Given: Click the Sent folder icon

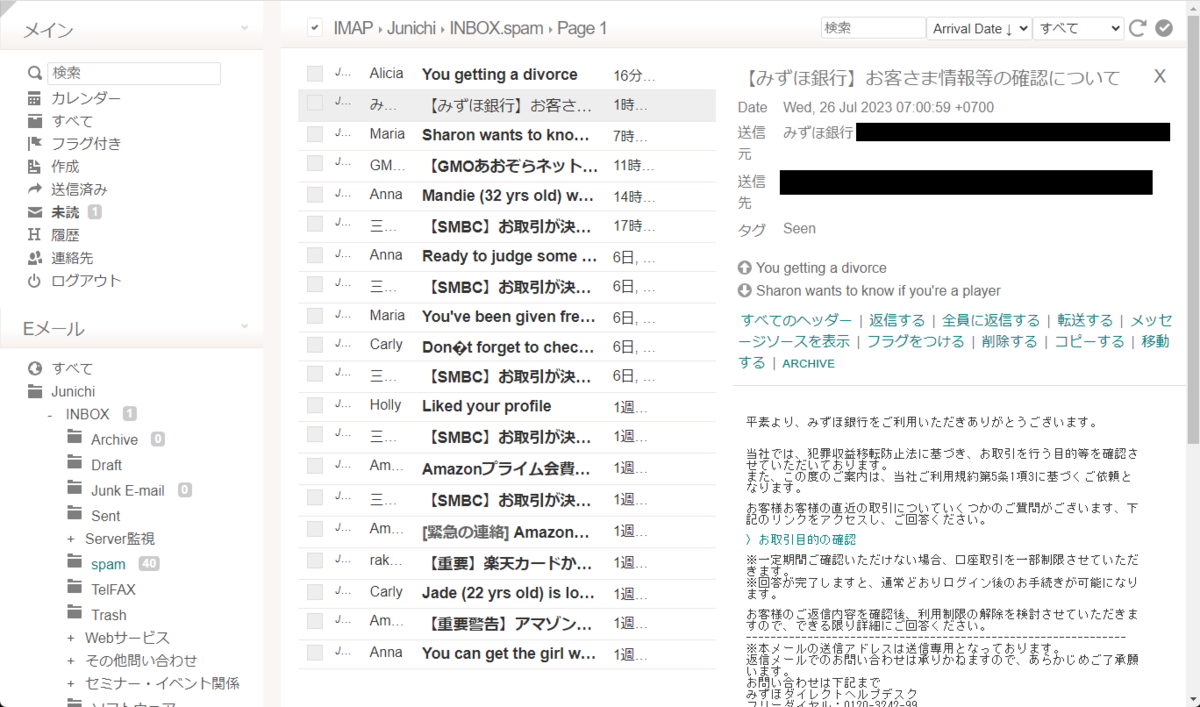Looking at the screenshot, I should [x=74, y=514].
